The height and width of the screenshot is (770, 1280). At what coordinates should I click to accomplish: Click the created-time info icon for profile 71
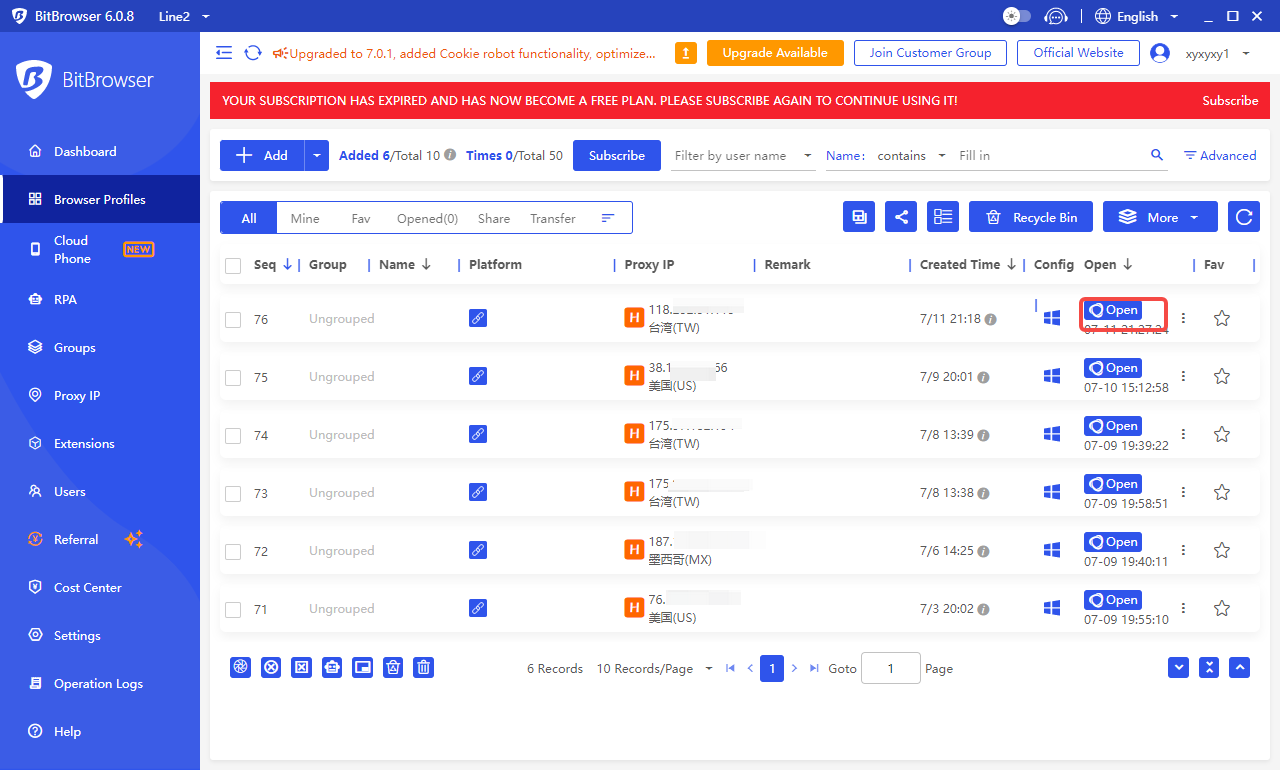pos(983,609)
